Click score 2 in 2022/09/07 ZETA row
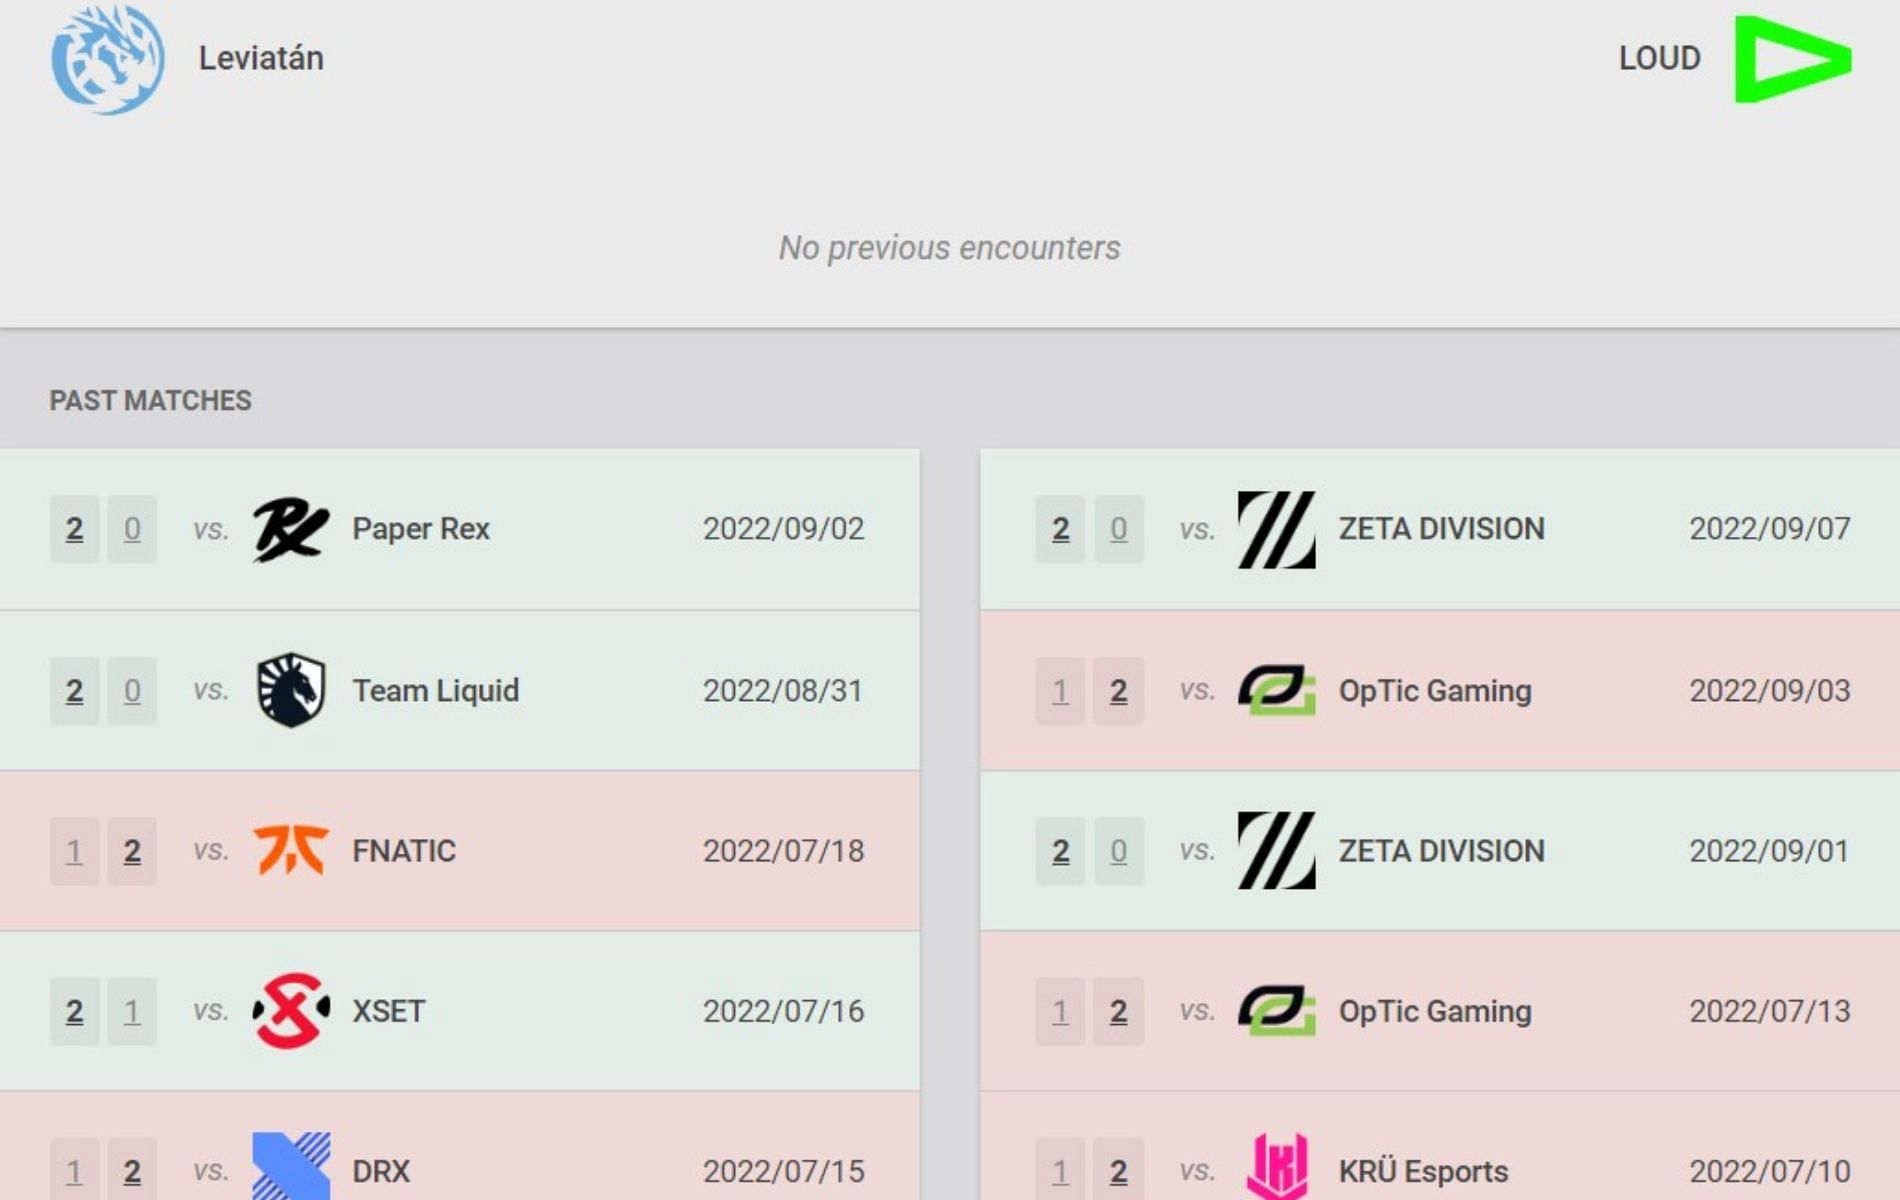 tap(1061, 529)
